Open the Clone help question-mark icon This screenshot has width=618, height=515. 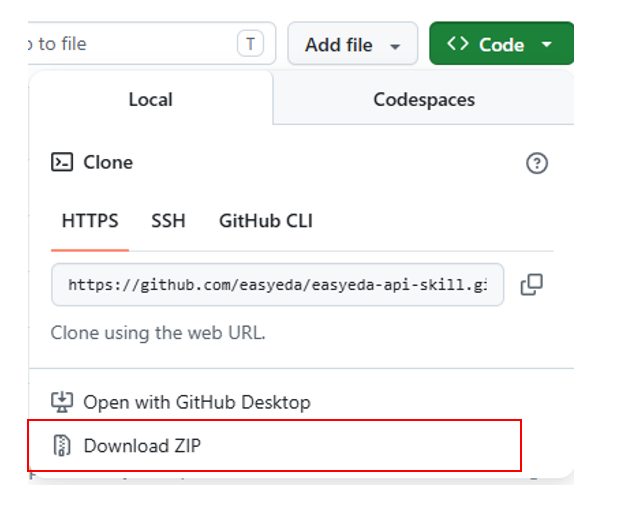(x=537, y=163)
